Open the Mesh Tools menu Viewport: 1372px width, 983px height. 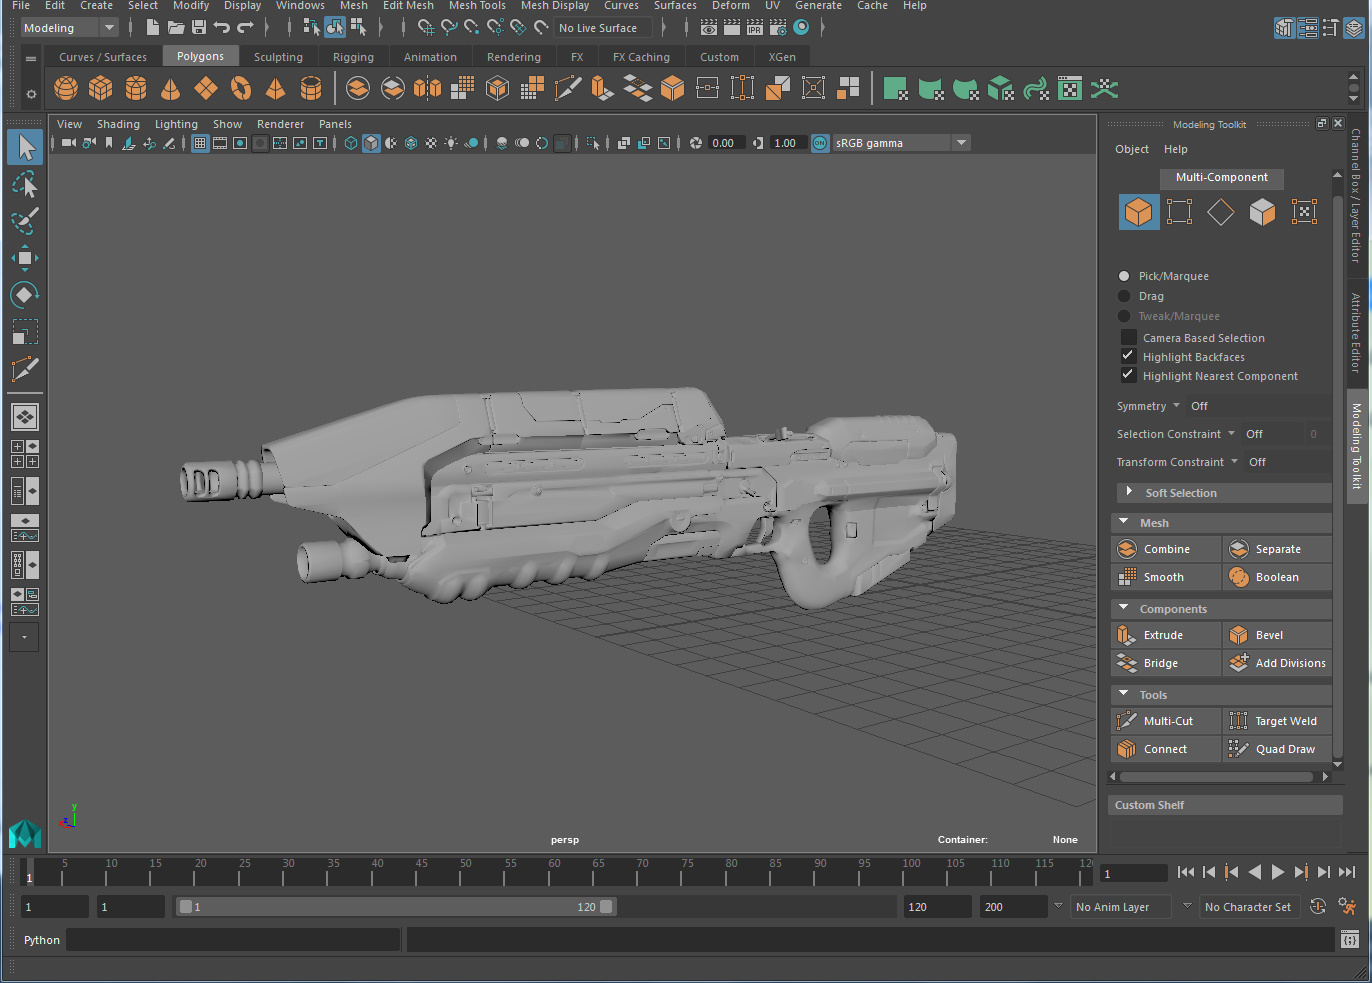coord(477,6)
